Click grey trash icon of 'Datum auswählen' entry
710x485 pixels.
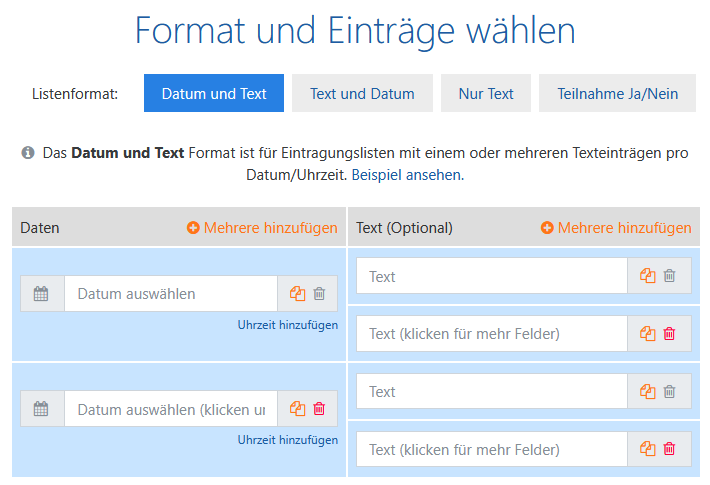(x=319, y=294)
